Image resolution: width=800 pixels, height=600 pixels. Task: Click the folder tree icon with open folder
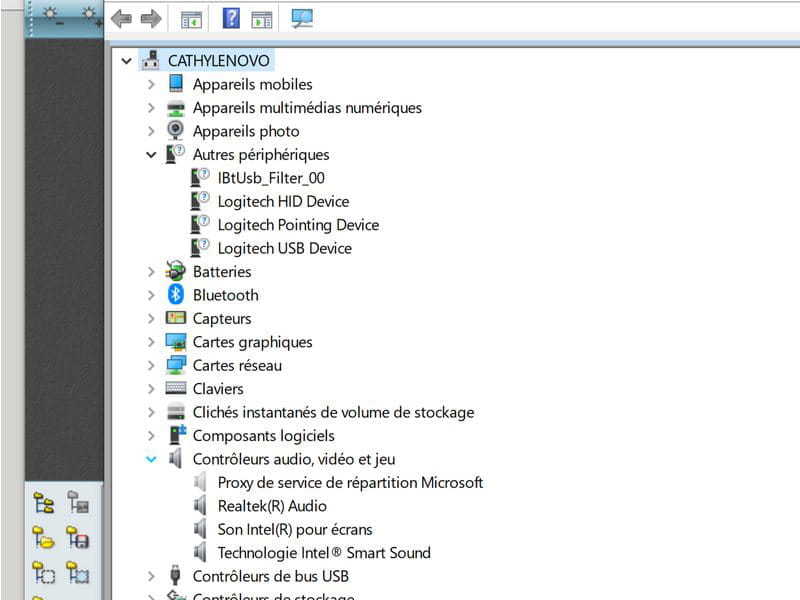click(44, 538)
